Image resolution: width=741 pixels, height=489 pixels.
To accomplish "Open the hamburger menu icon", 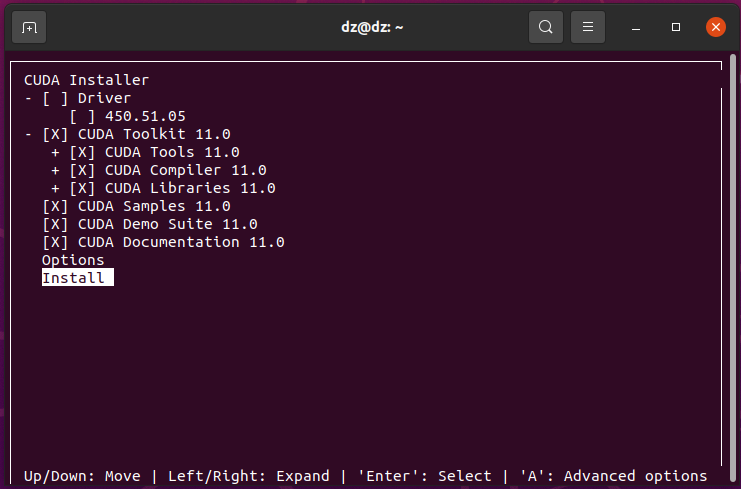I will [589, 27].
